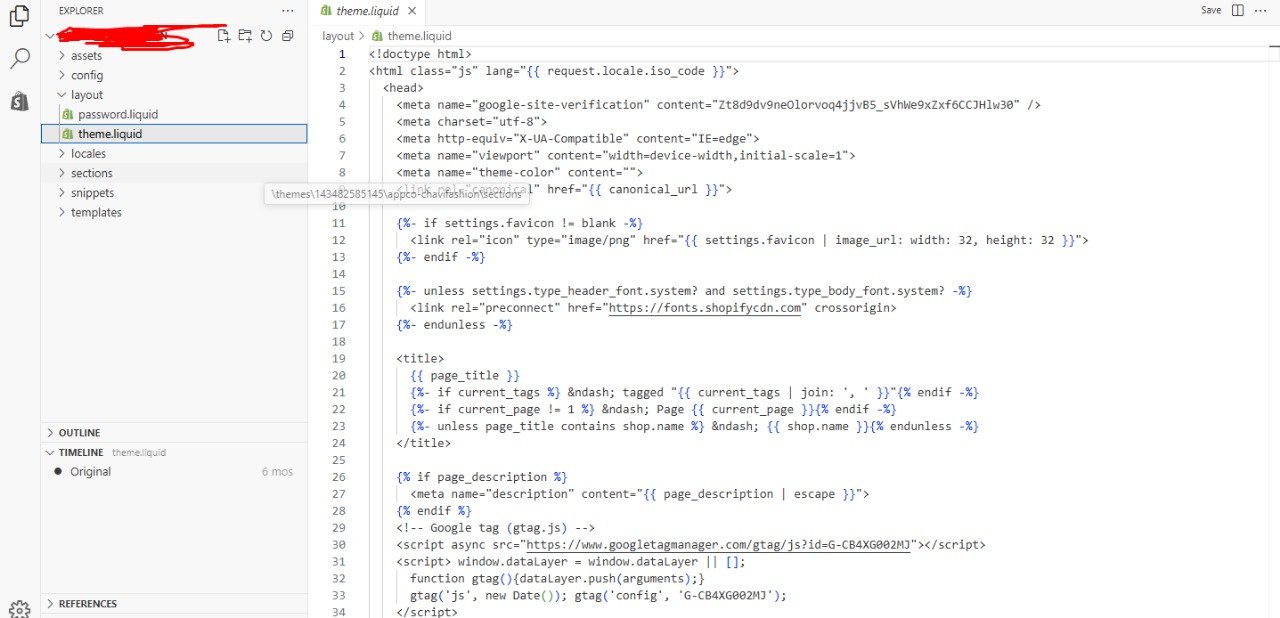
Task: Select the theme.liquid editor tab
Action: coord(366,10)
